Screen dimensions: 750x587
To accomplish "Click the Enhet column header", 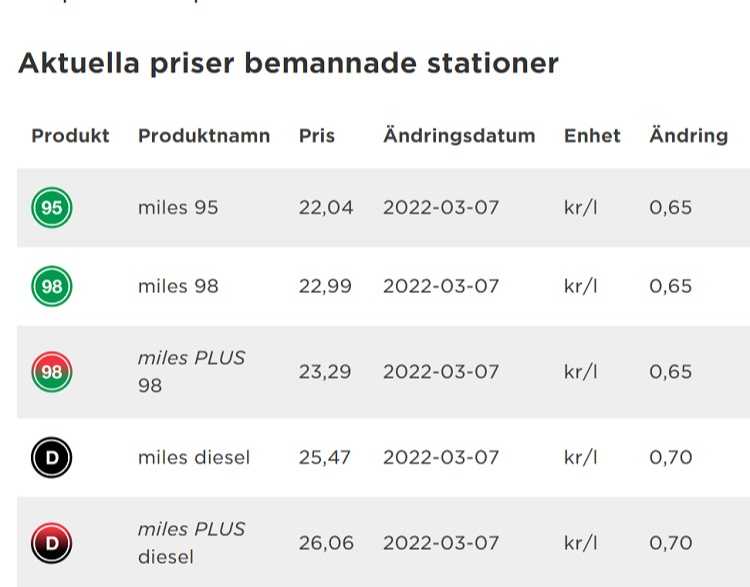I will point(592,136).
